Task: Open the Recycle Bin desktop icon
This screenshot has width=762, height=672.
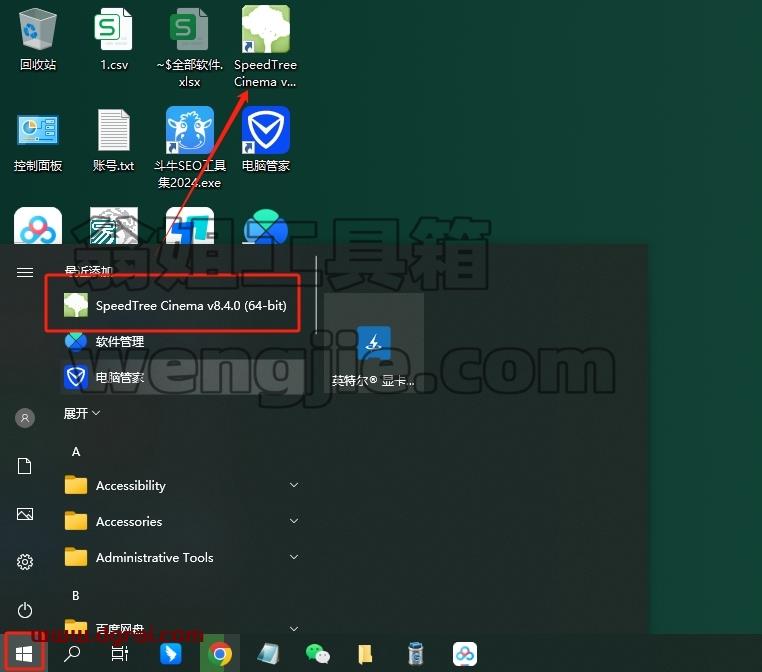Action: tap(38, 39)
